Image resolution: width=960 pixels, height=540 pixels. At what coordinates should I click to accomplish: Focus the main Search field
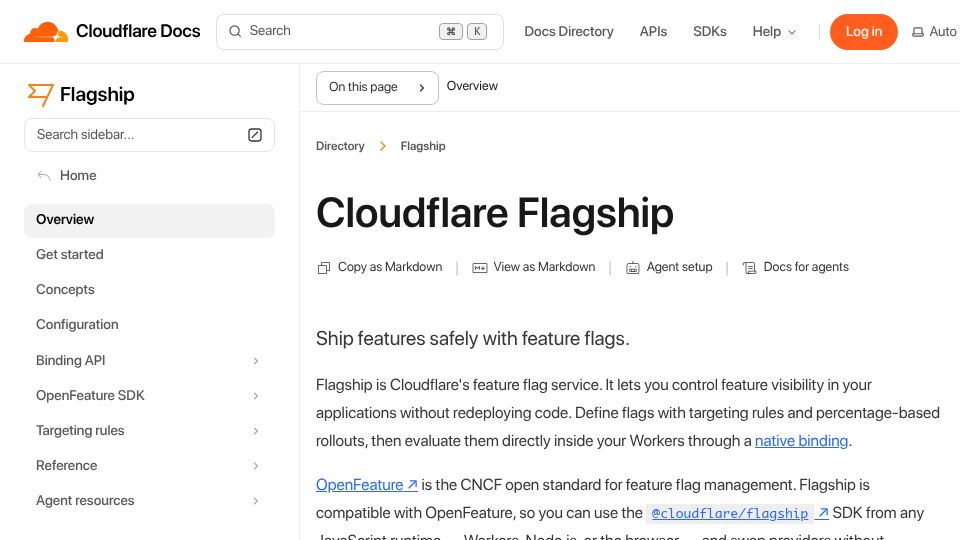[x=360, y=32]
